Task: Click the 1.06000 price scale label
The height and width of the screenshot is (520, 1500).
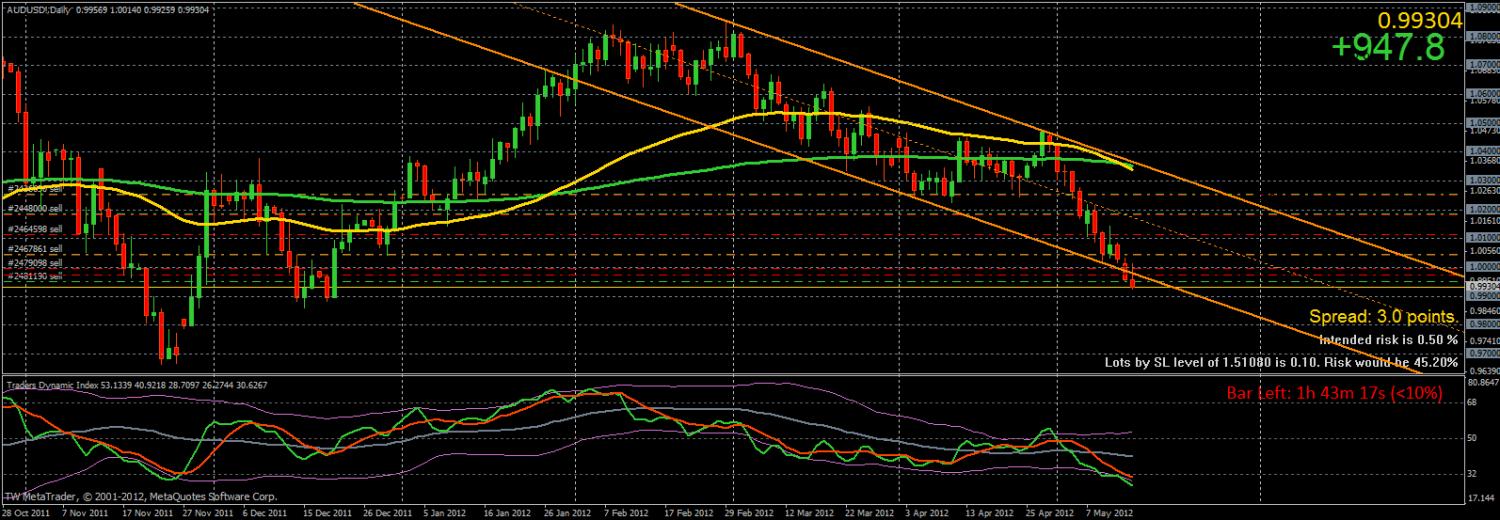Action: coord(1482,94)
